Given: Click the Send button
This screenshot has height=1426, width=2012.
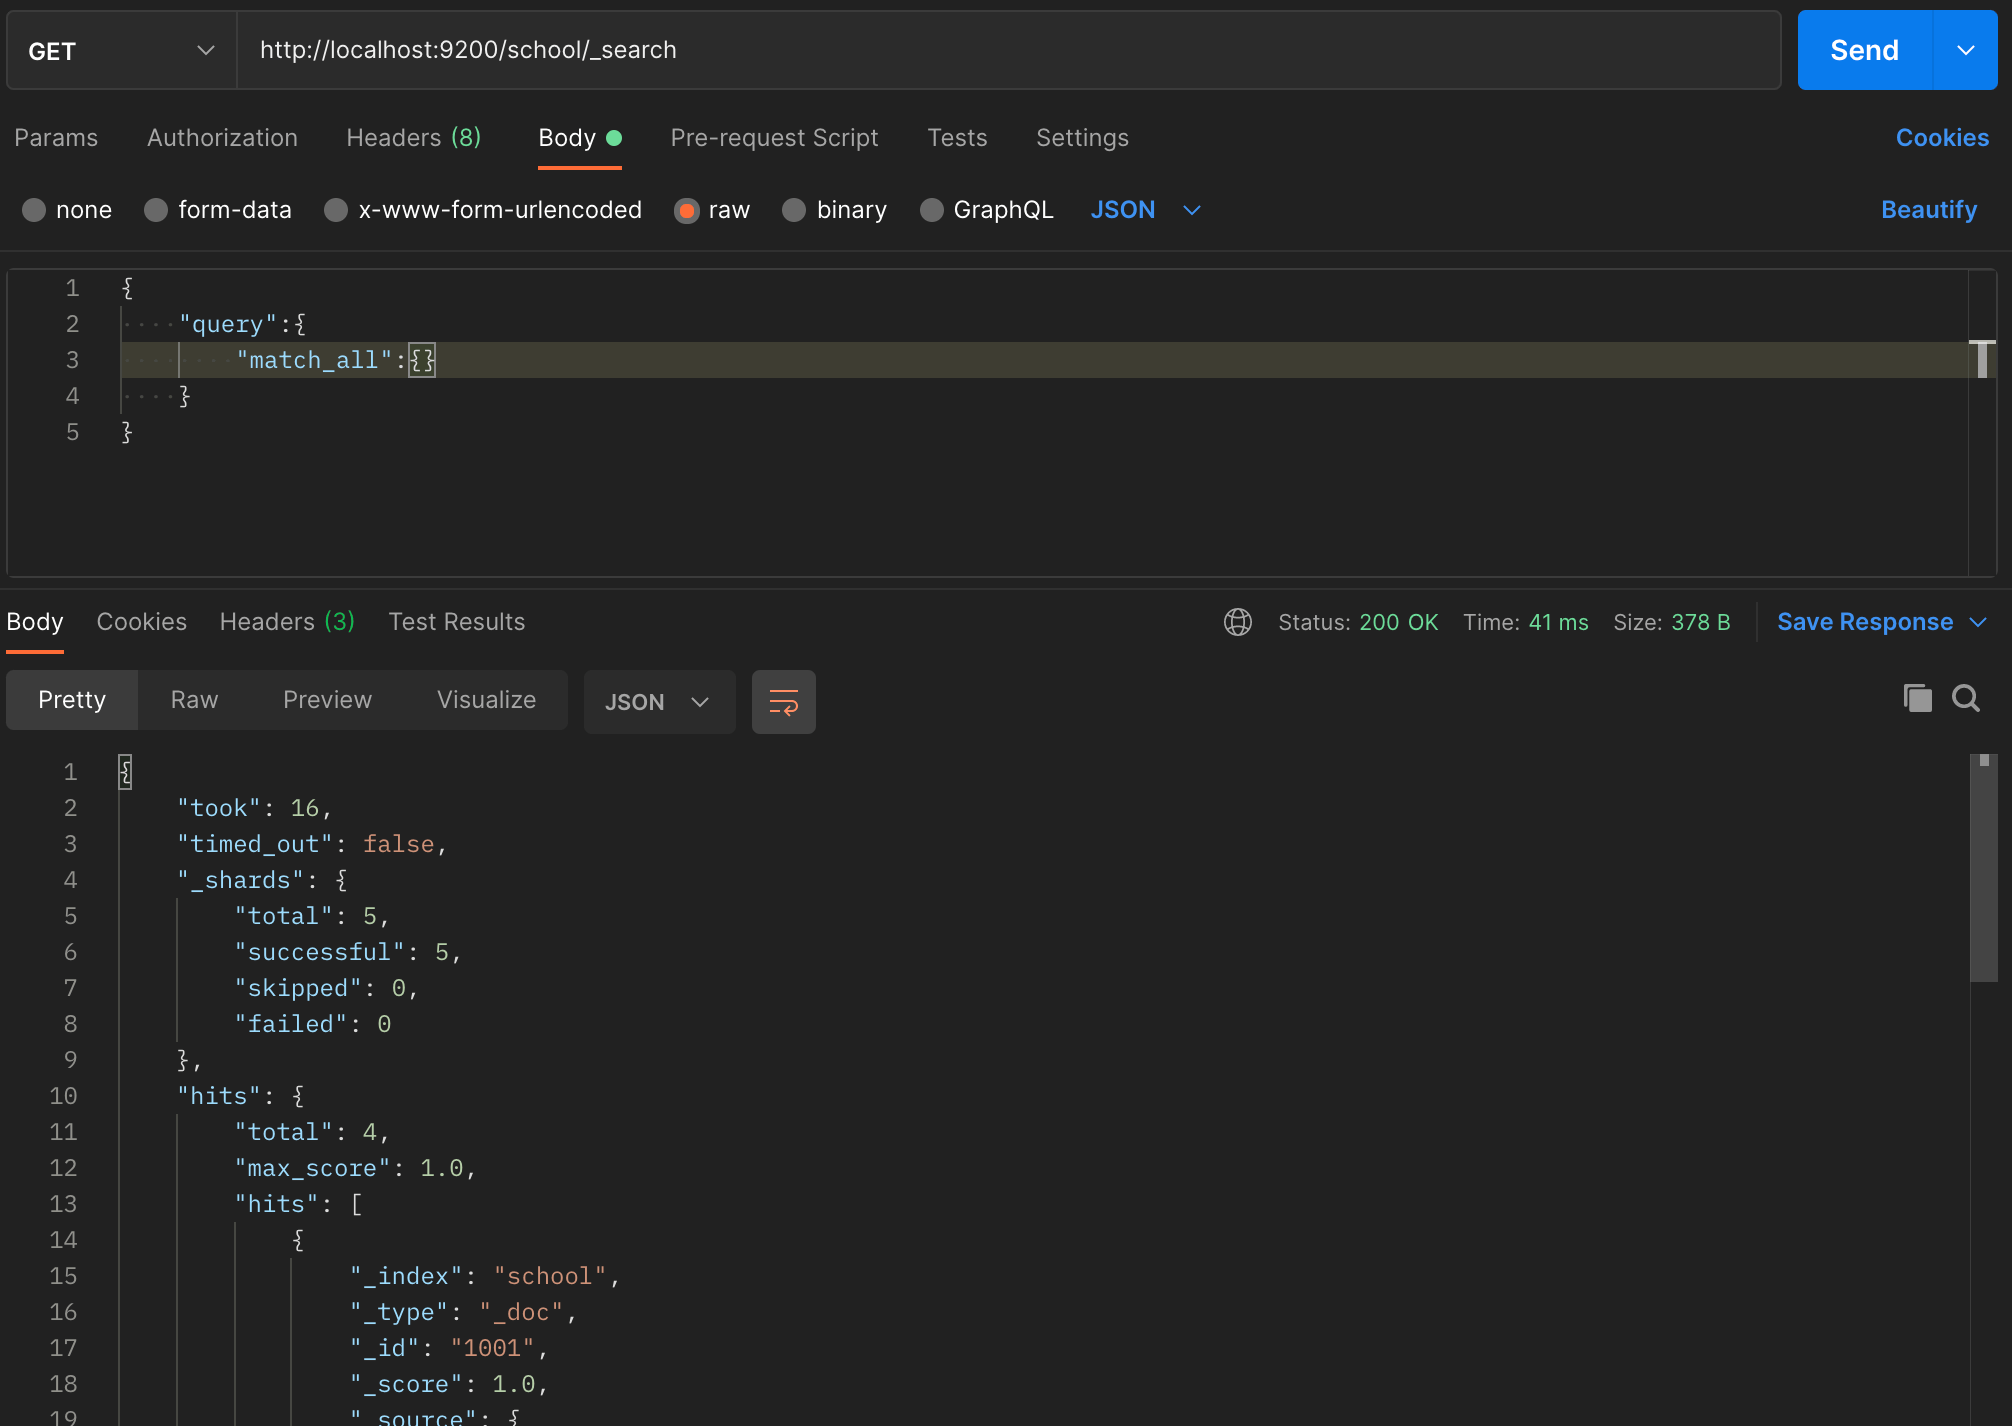Looking at the screenshot, I should 1865,50.
